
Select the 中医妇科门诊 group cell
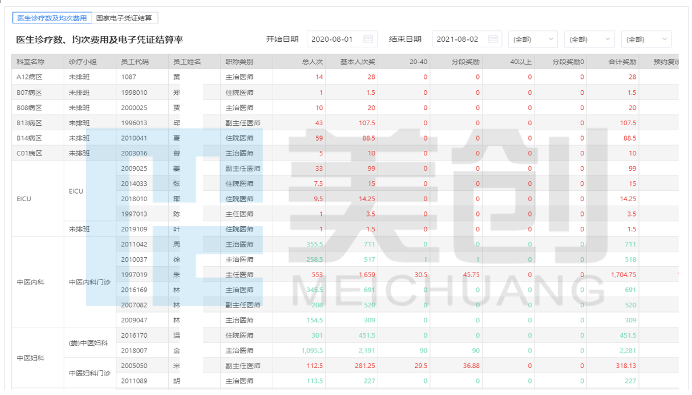click(x=89, y=373)
